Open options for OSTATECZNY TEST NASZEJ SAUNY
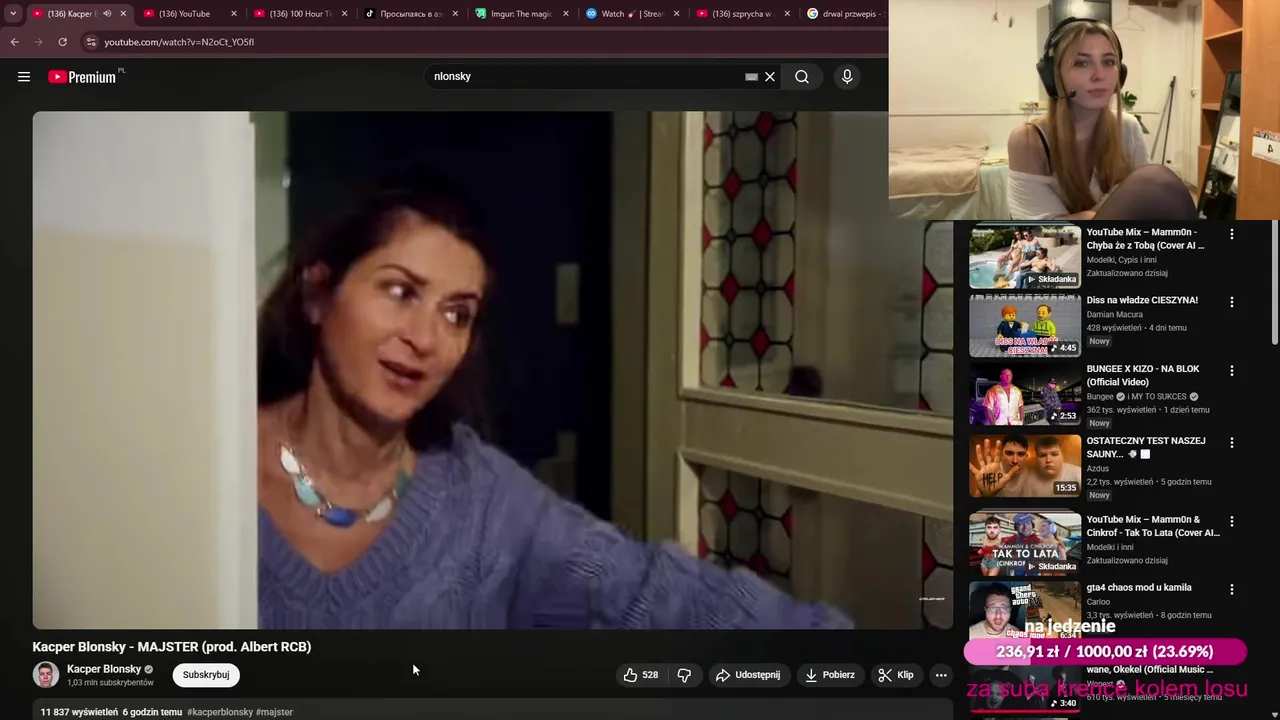Screen dimensions: 1280x720 (x=1232, y=443)
